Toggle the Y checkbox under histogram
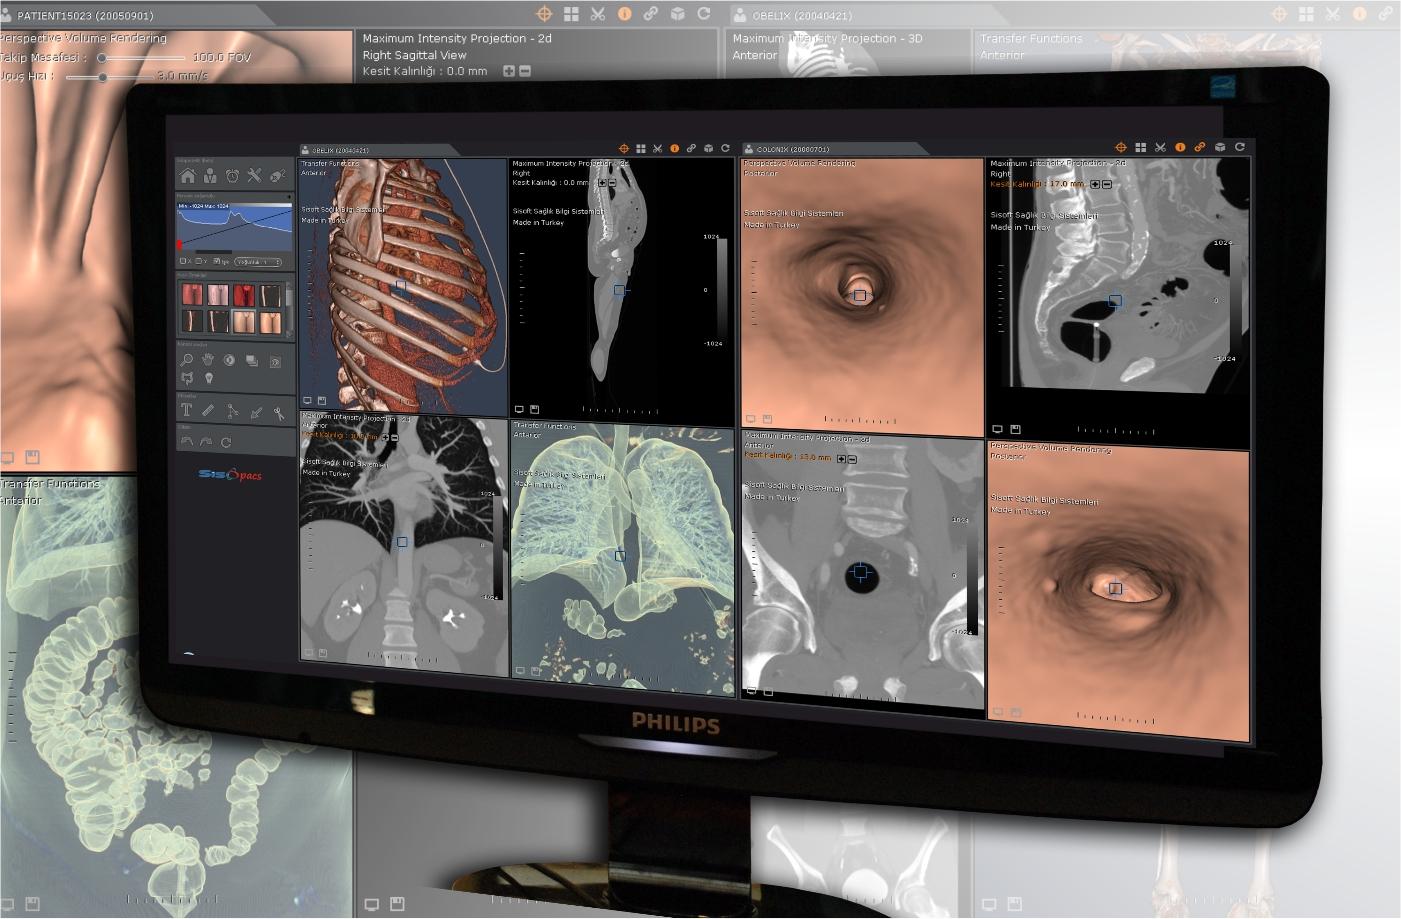The image size is (1401, 919). 198,262
